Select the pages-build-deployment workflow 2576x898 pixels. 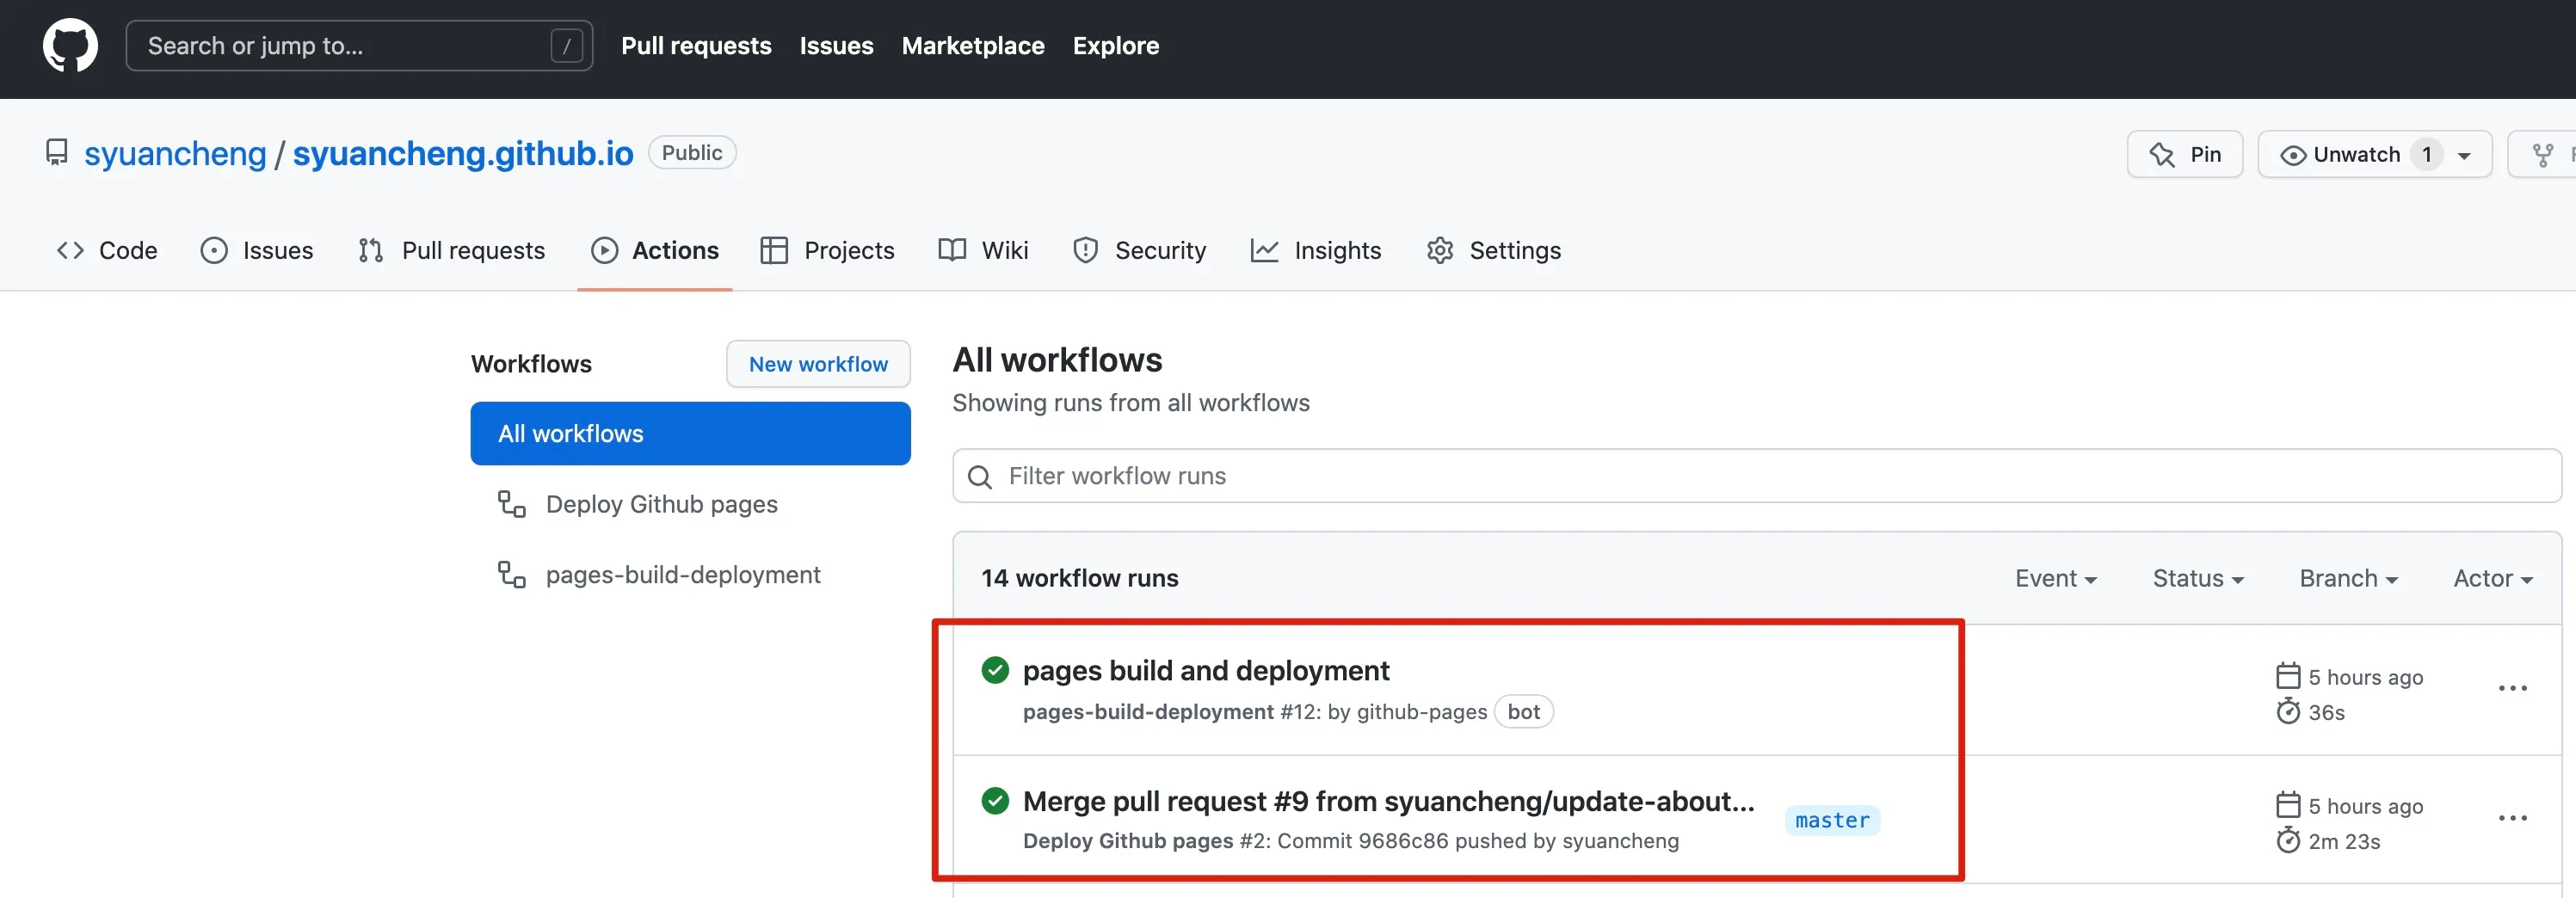[x=683, y=575]
